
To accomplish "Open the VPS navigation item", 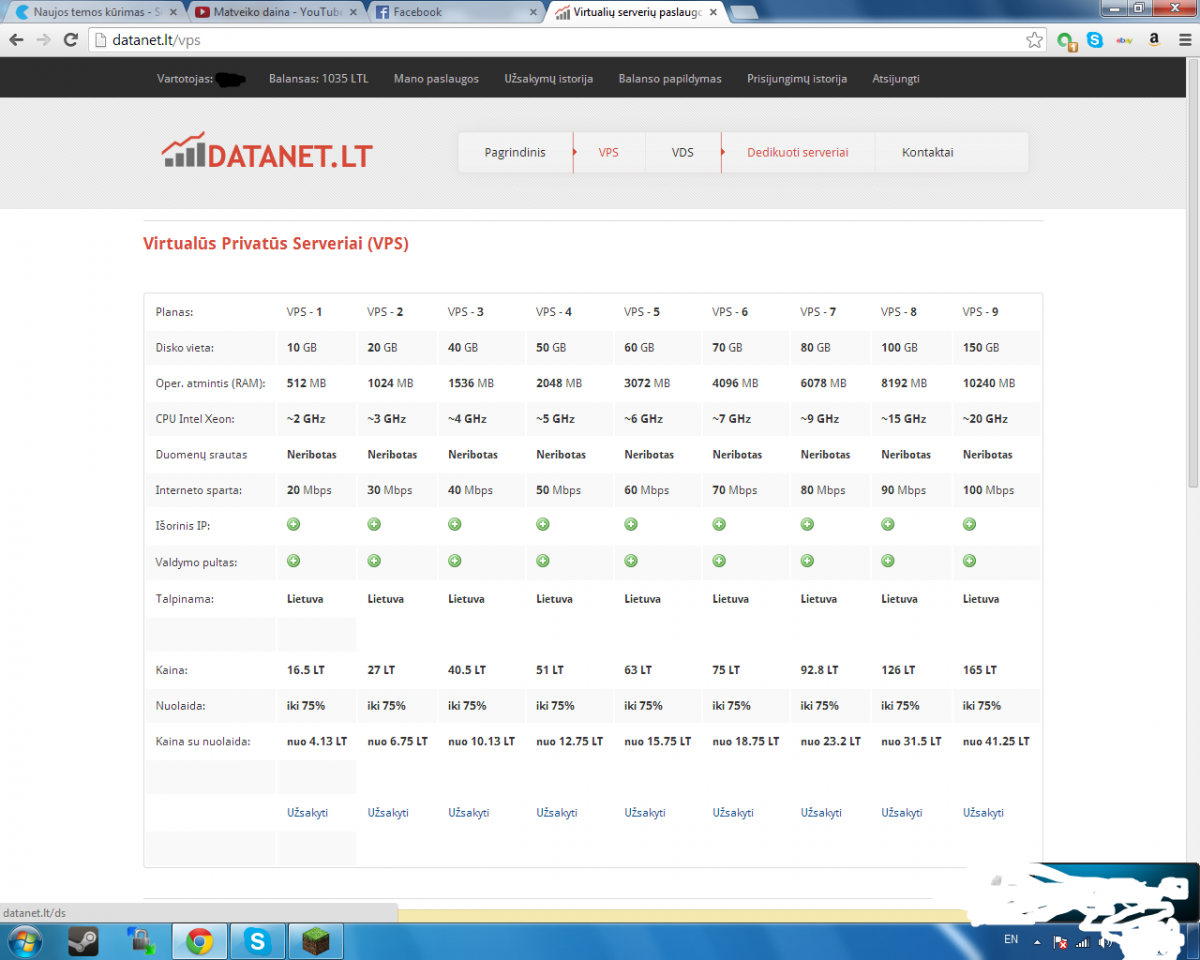I will coord(608,153).
